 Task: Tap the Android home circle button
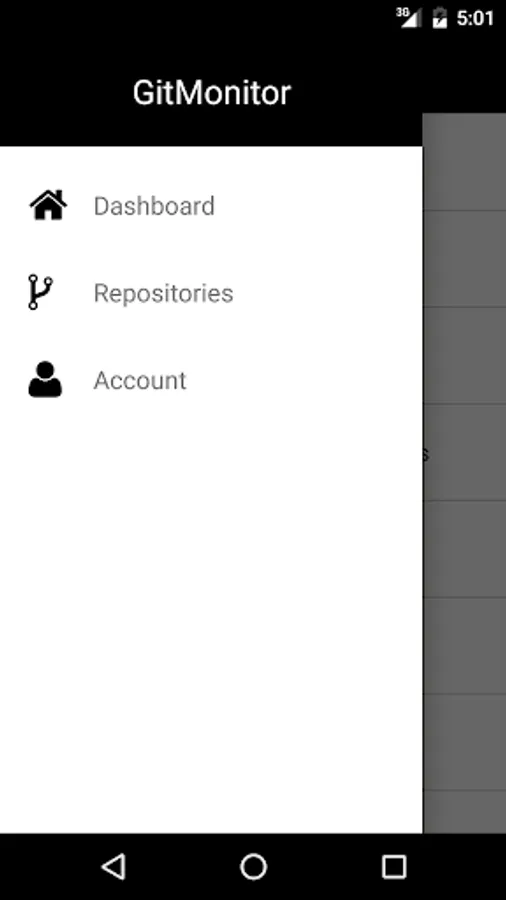tap(253, 866)
